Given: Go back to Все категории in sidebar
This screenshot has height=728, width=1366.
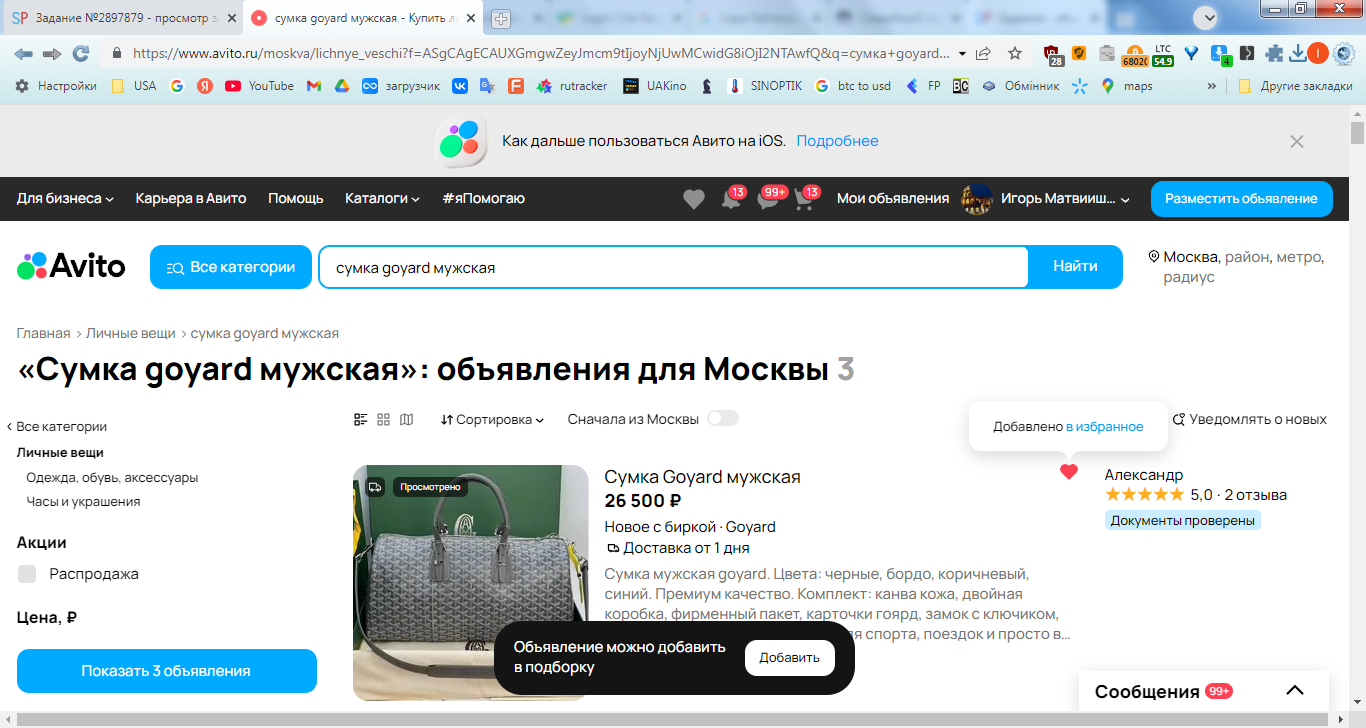Looking at the screenshot, I should [57, 427].
